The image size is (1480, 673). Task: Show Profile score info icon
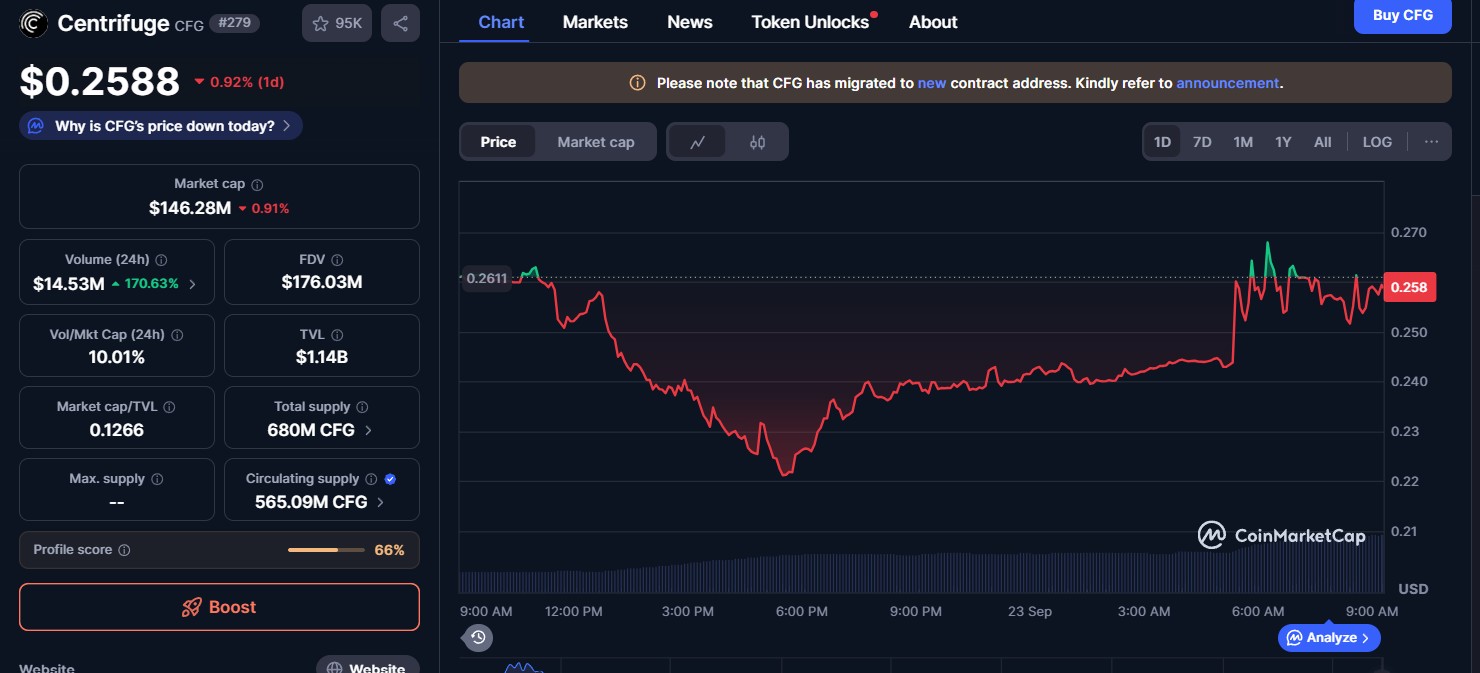tap(124, 550)
